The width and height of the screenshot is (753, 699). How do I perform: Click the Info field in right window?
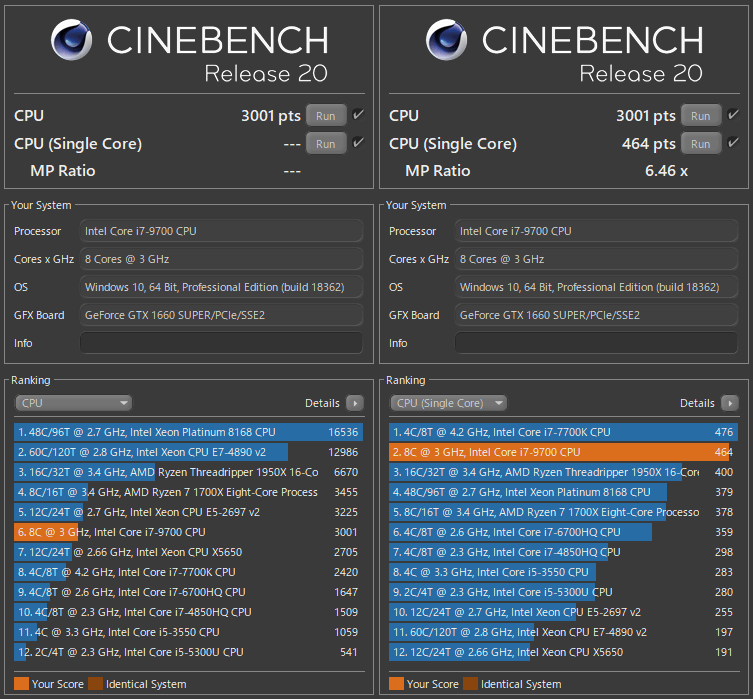596,343
